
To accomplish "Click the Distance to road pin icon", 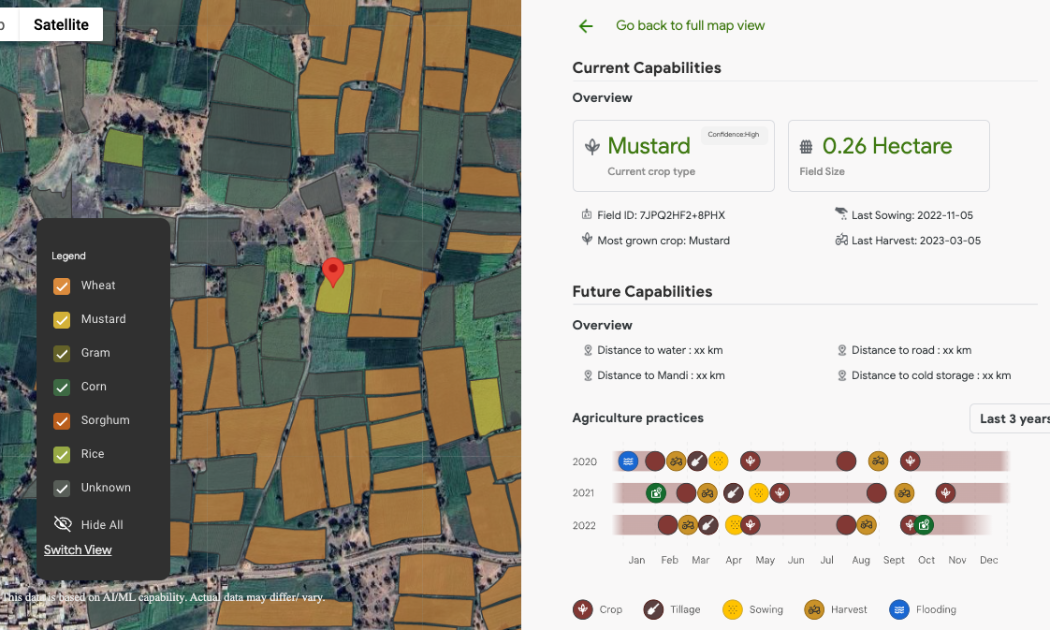I will click(842, 350).
